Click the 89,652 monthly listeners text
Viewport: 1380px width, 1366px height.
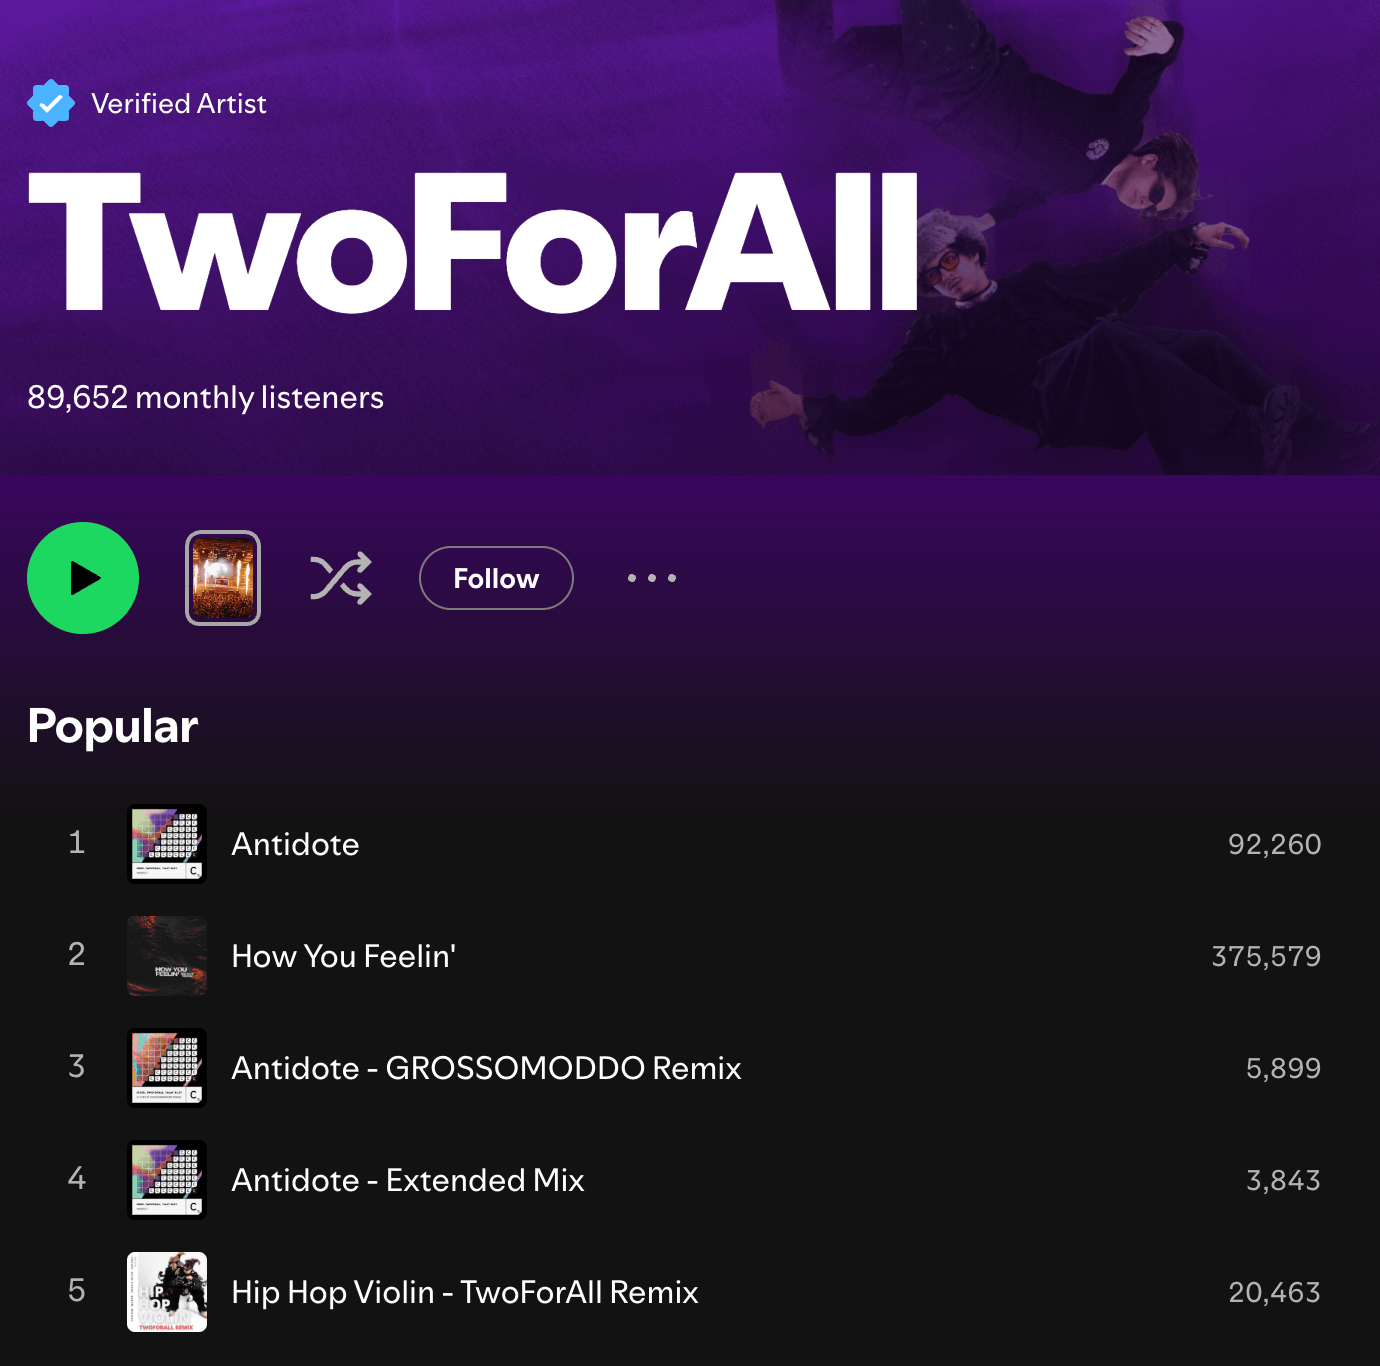[x=206, y=398]
